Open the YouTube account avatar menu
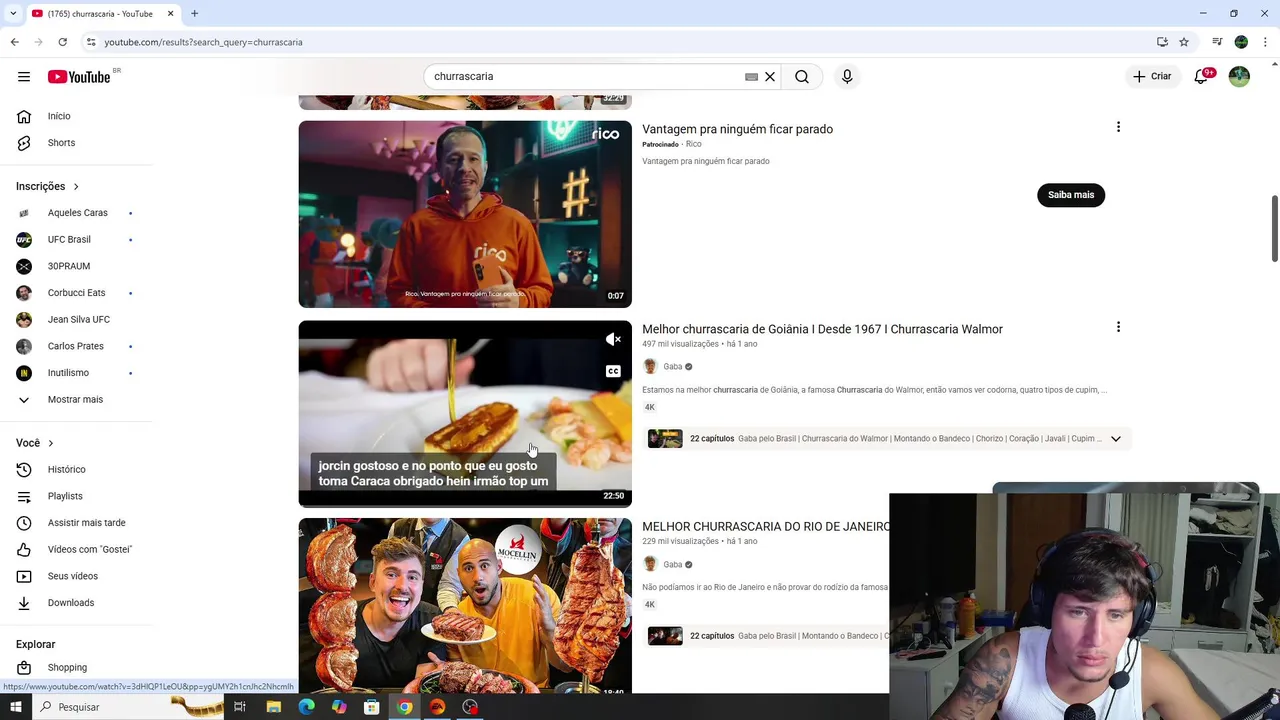Screen dimensions: 1280x720 1239,77
